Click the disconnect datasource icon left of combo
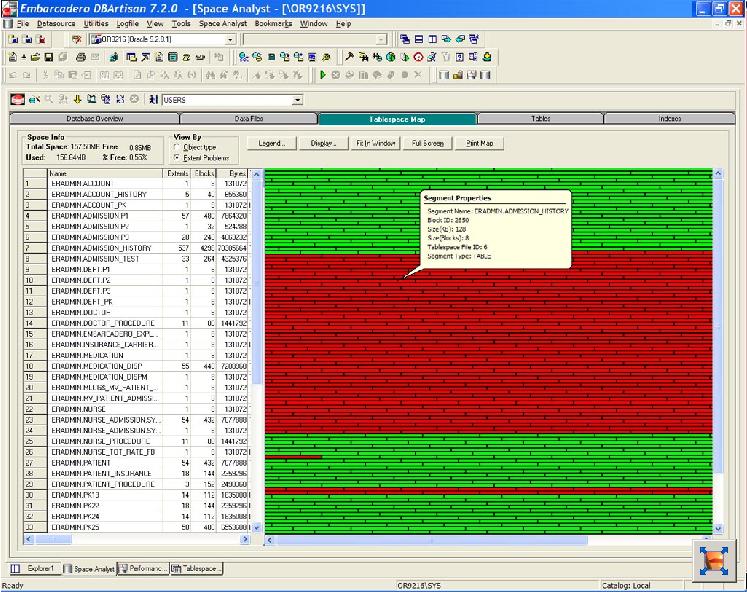Screen dimensions: 747x592 click(77, 40)
